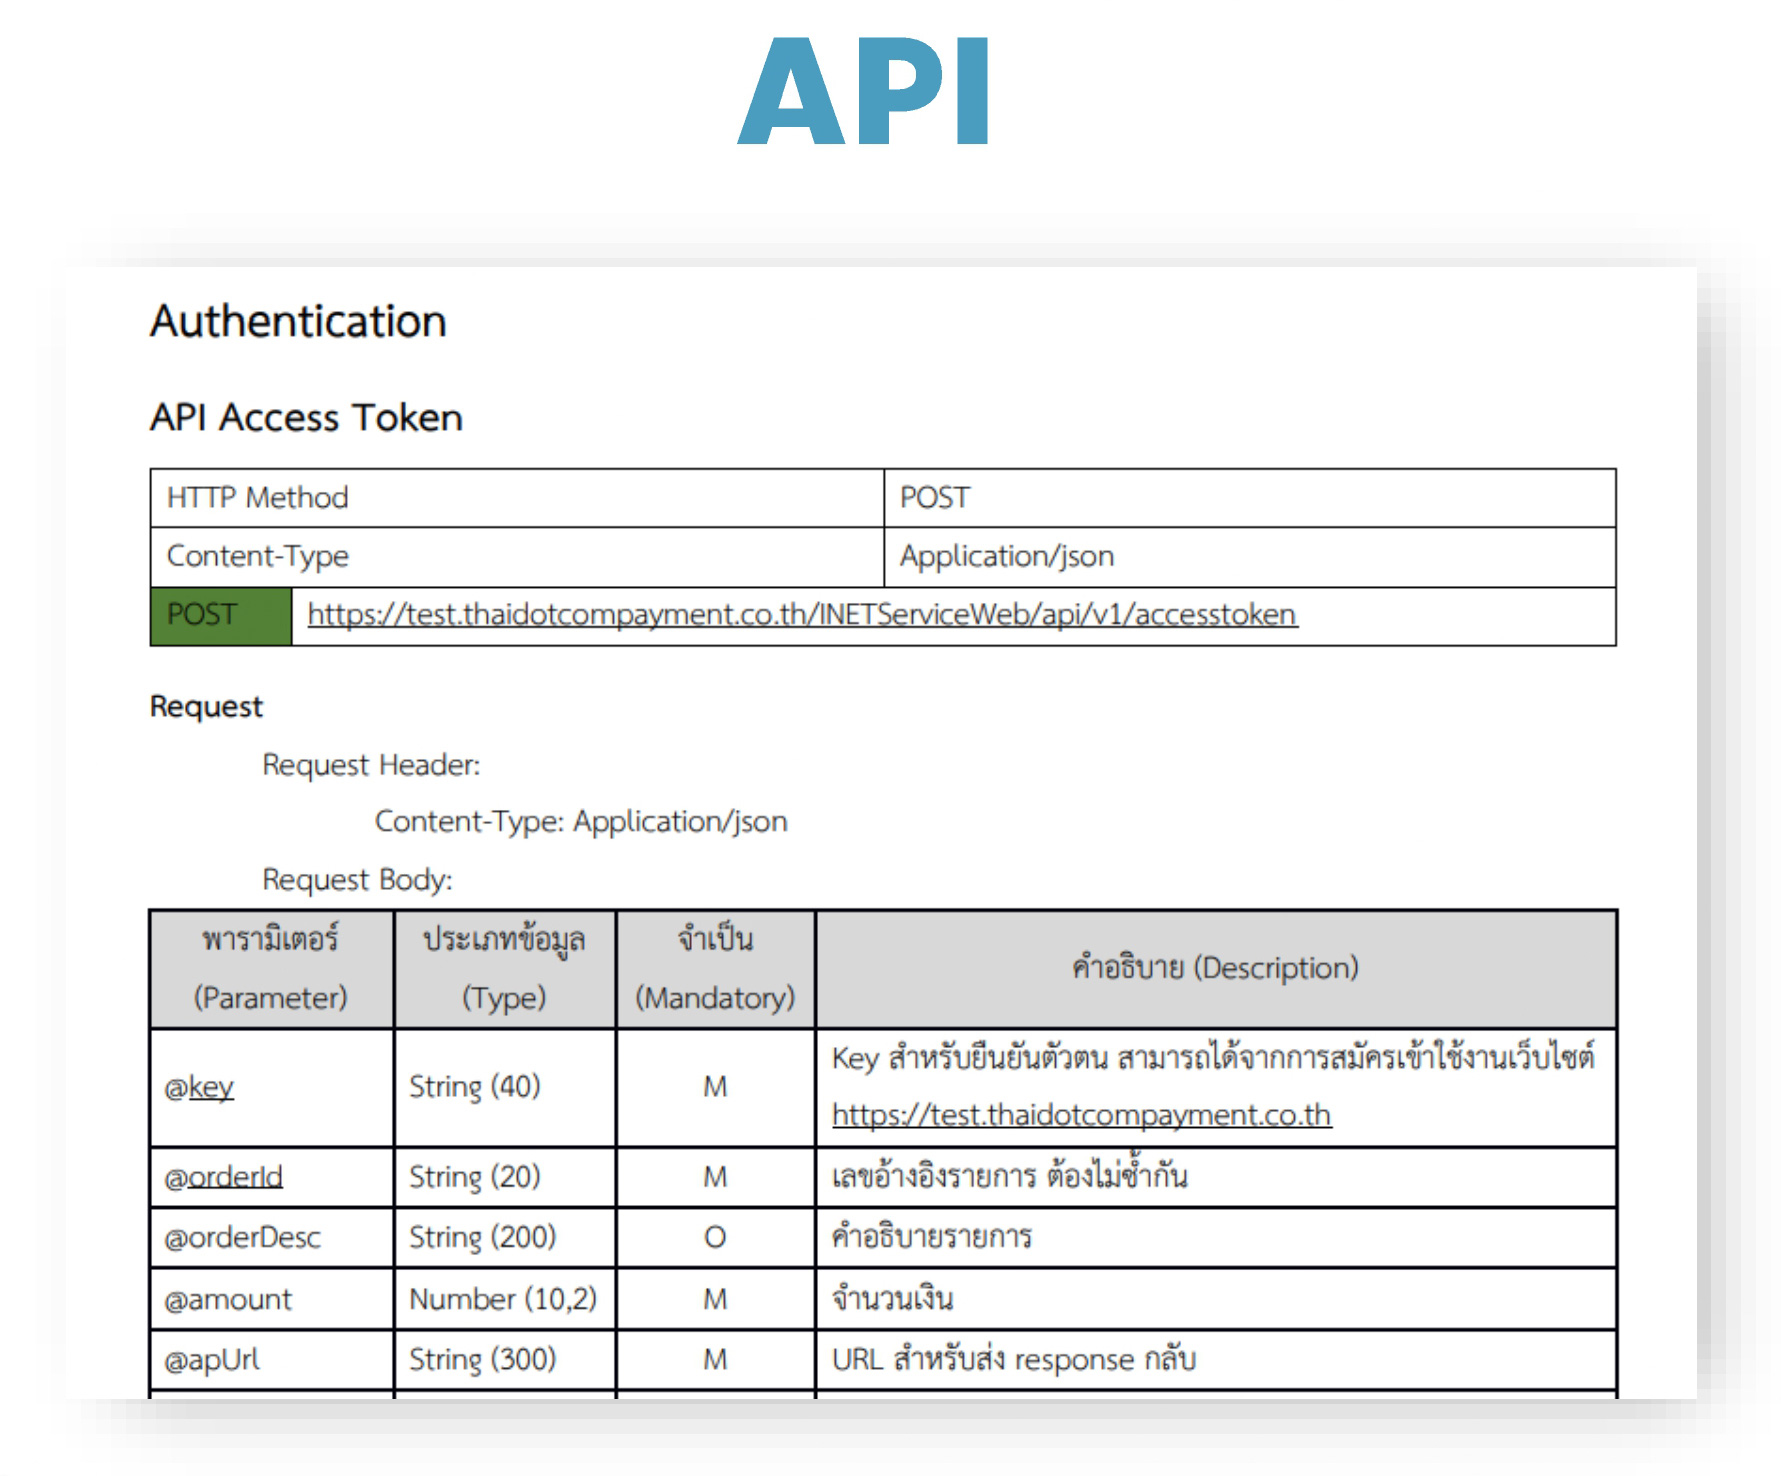Click the String (40) type cell
1781x1476 pixels.
505,1088
